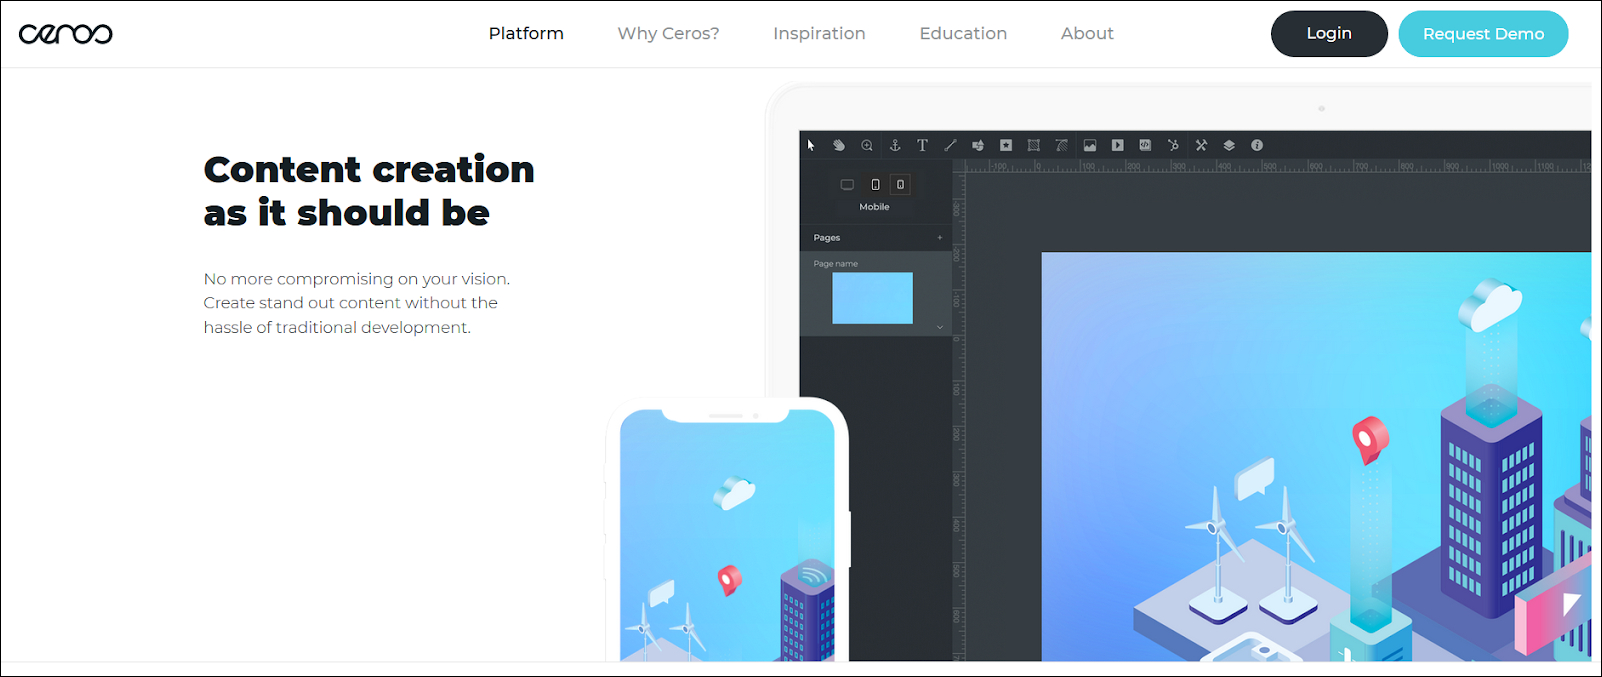Select the line drawing tool

tap(950, 145)
